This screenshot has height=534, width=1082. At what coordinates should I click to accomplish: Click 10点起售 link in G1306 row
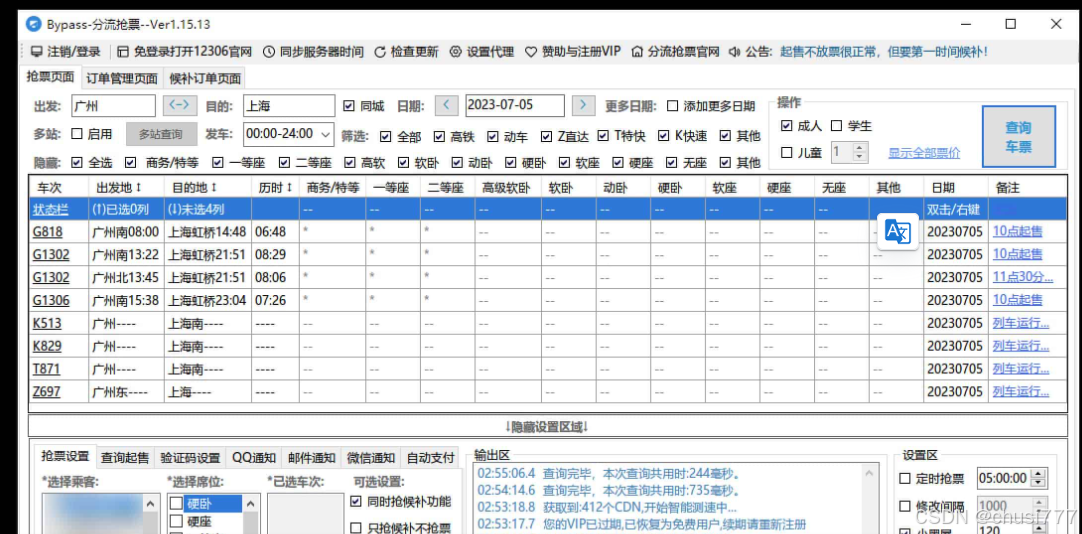click(1017, 300)
